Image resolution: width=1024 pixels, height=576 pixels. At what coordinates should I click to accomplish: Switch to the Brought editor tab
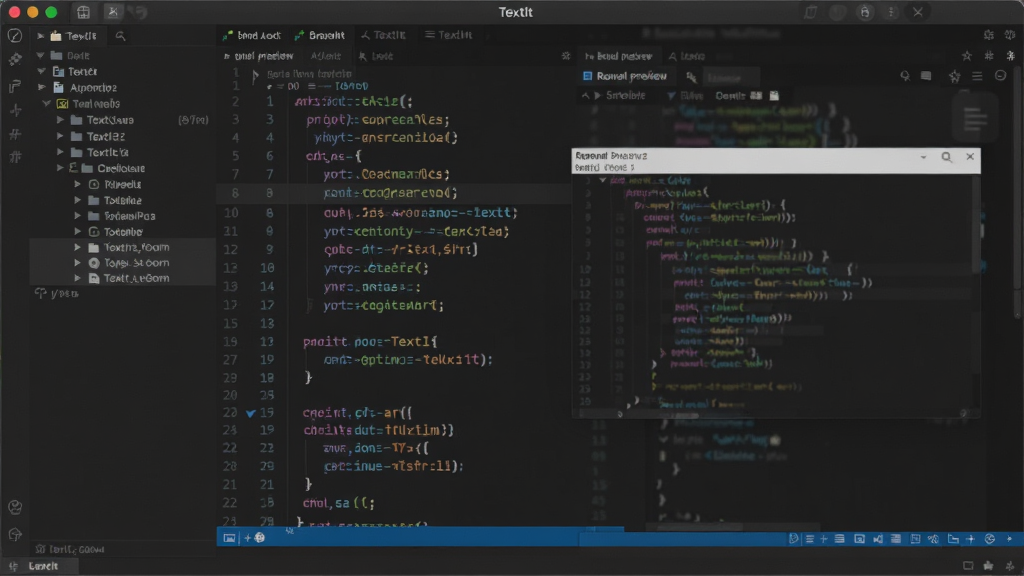coord(319,35)
